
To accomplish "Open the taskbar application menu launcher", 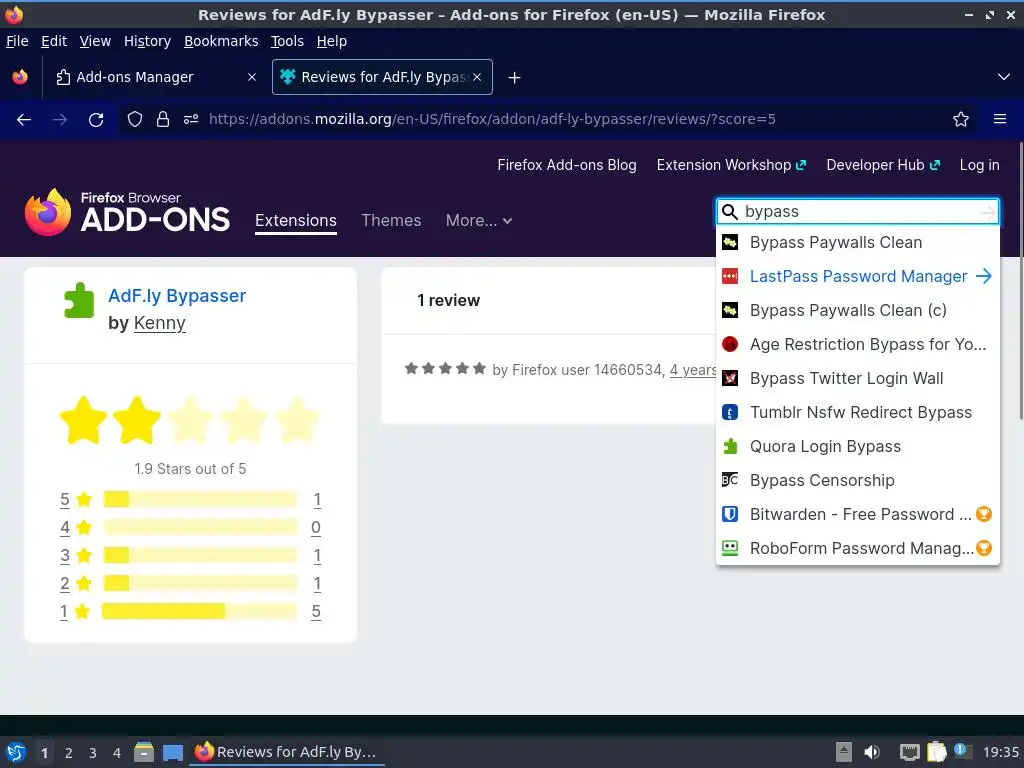I will point(16,752).
